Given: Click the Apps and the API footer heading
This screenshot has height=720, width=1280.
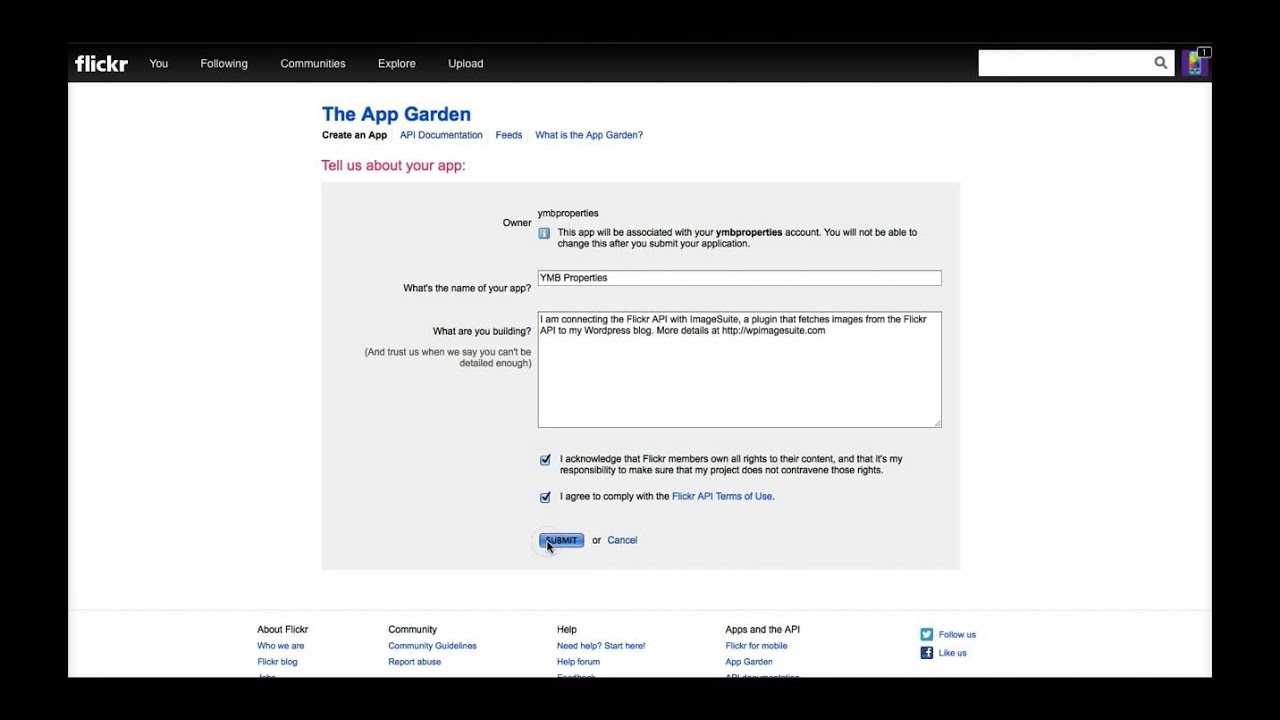Looking at the screenshot, I should click(x=762, y=629).
